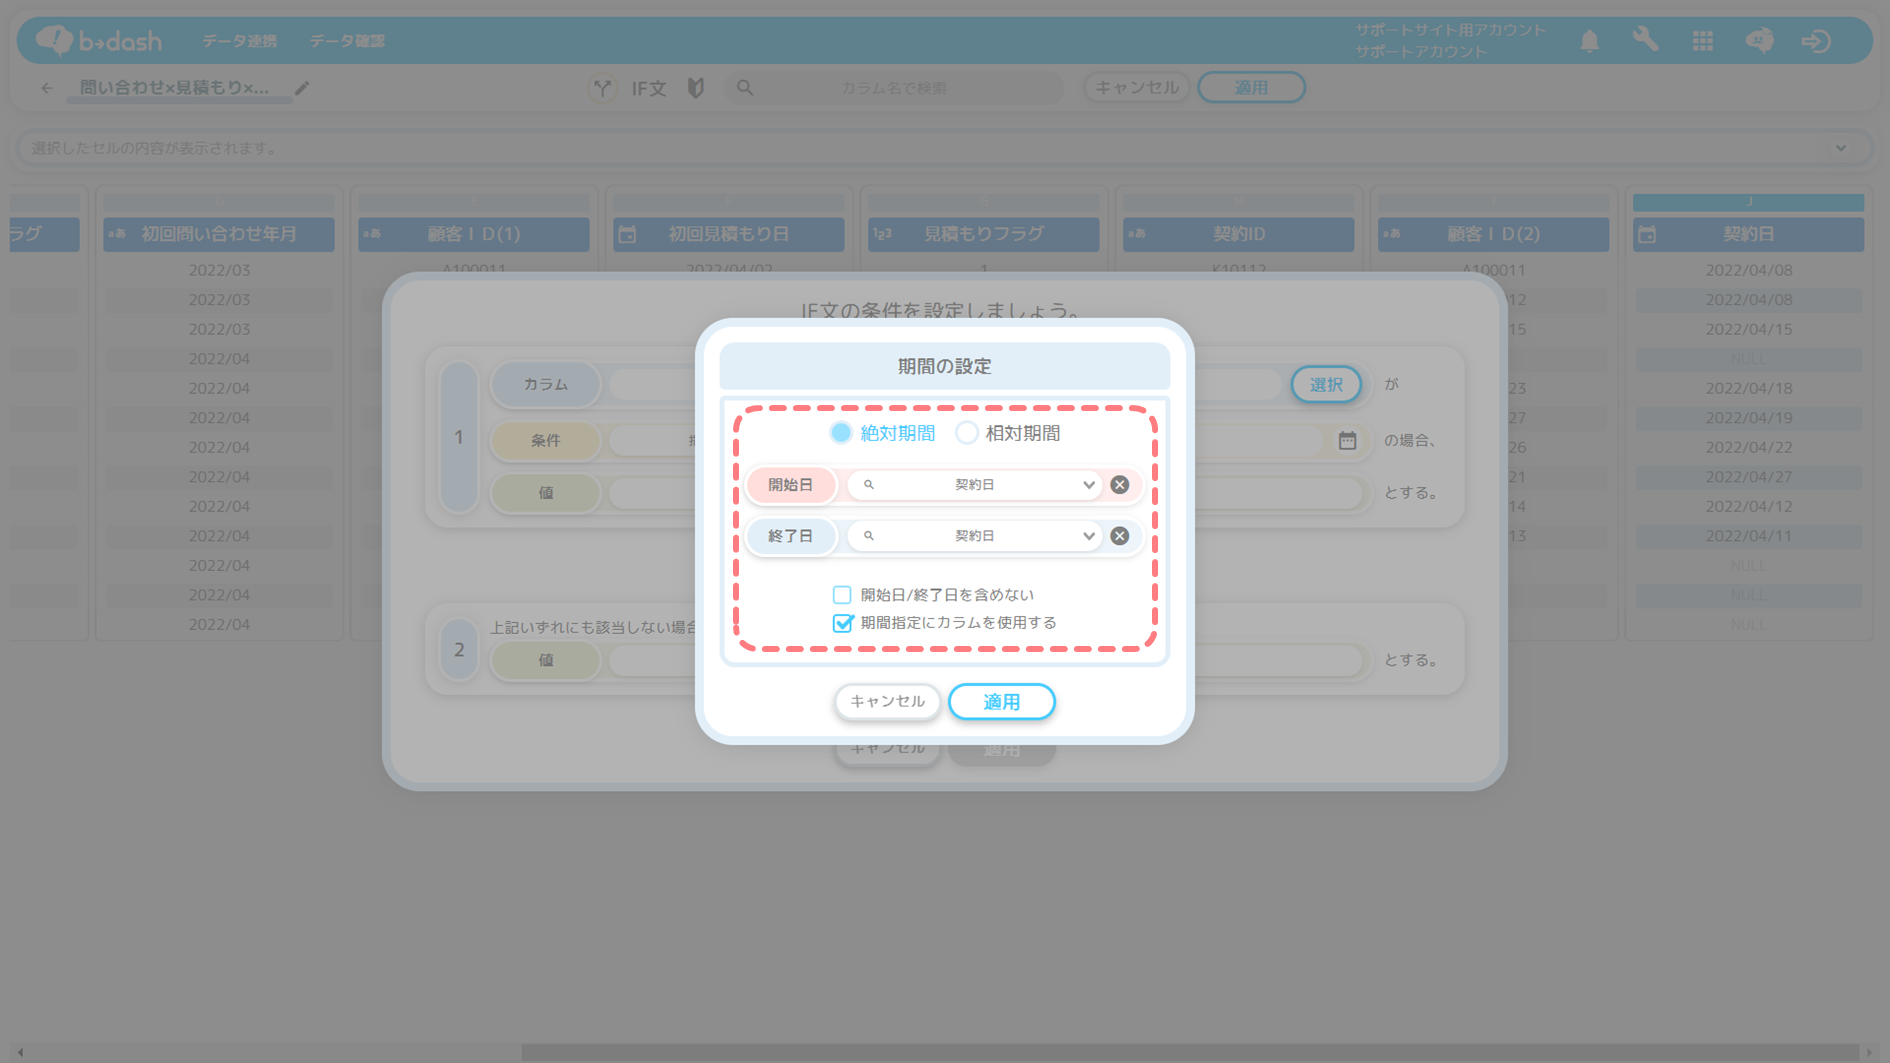Viewport: 1890px width, 1063px height.
Task: Click the number type icon on 見積もりフラグ header
Action: coord(882,234)
